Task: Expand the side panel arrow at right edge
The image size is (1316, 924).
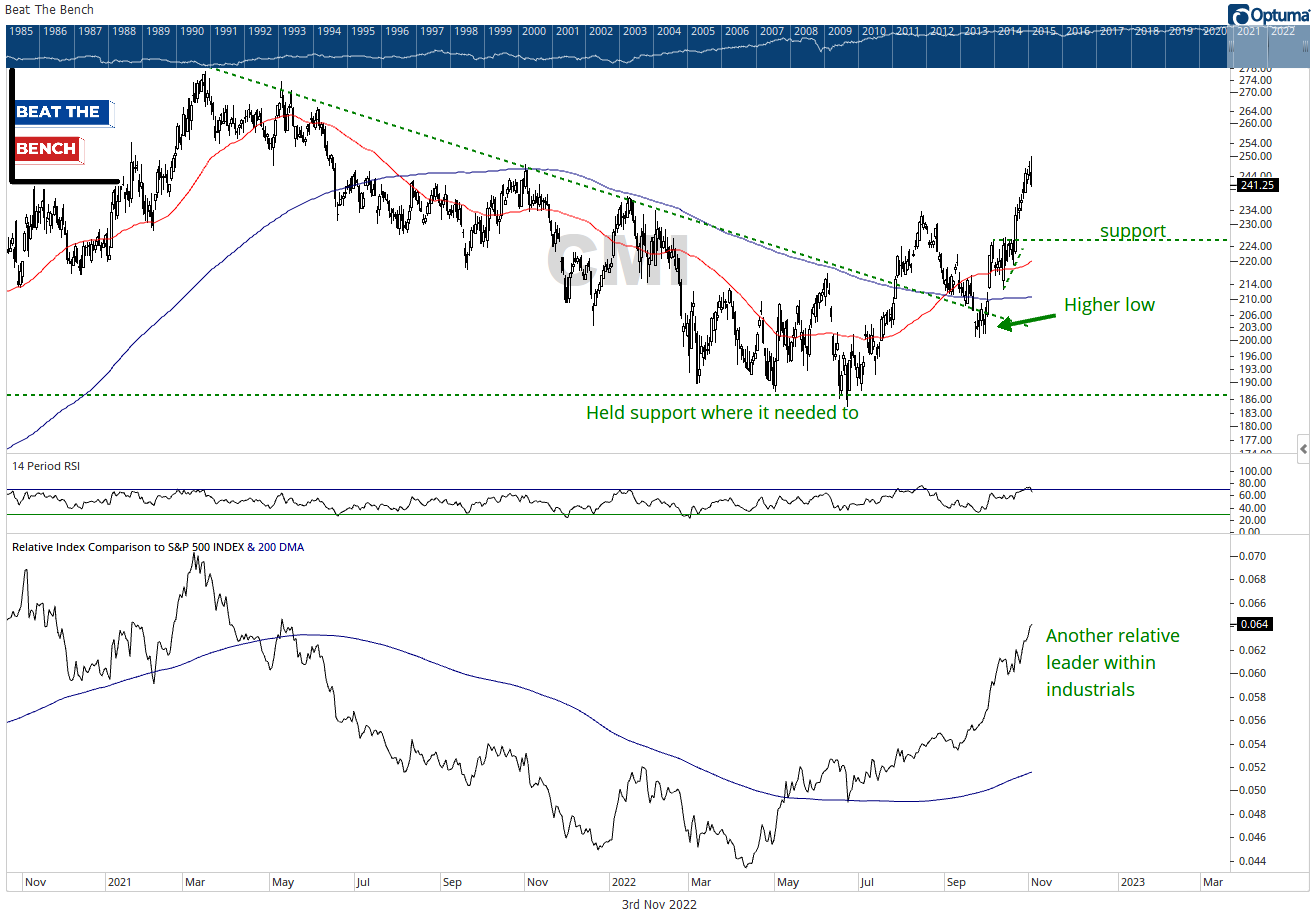Action: tap(1303, 447)
